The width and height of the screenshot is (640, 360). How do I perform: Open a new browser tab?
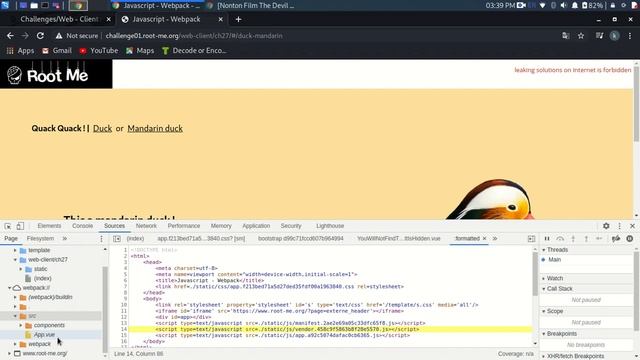pos(238,19)
